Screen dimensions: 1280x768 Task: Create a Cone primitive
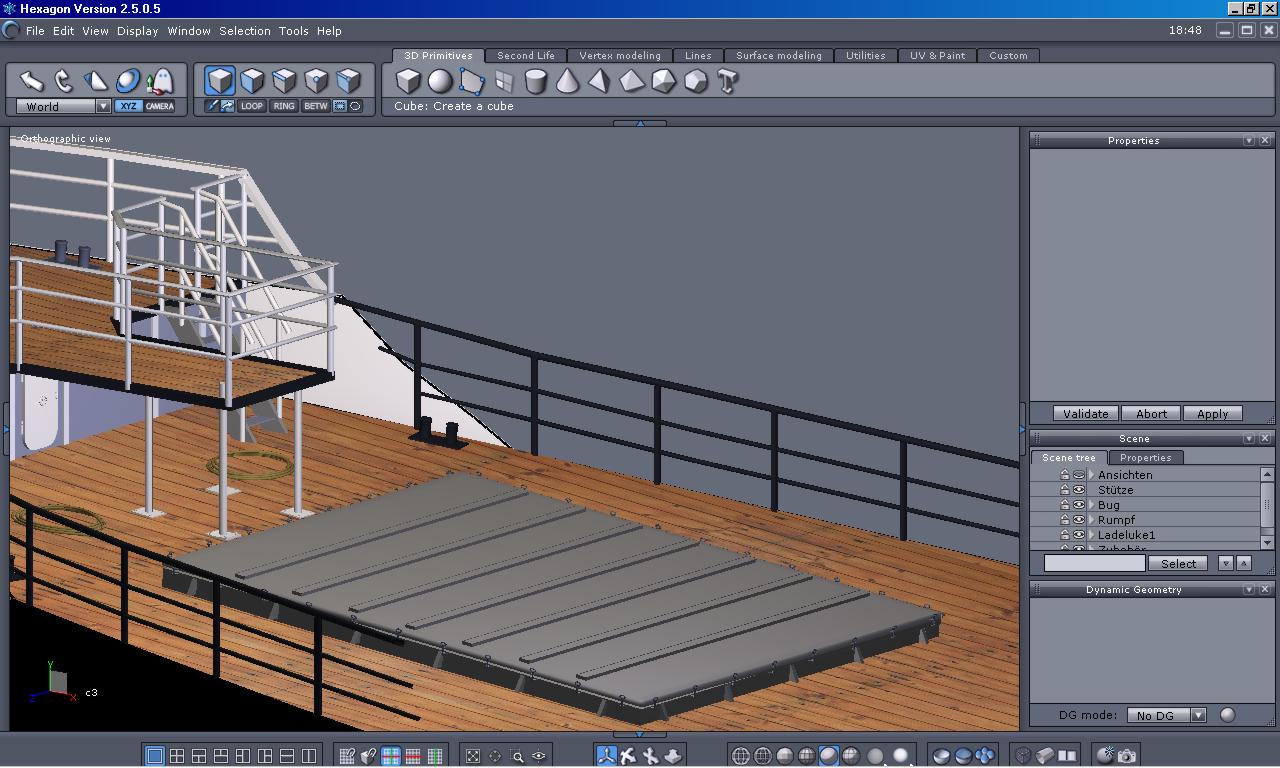[567, 81]
